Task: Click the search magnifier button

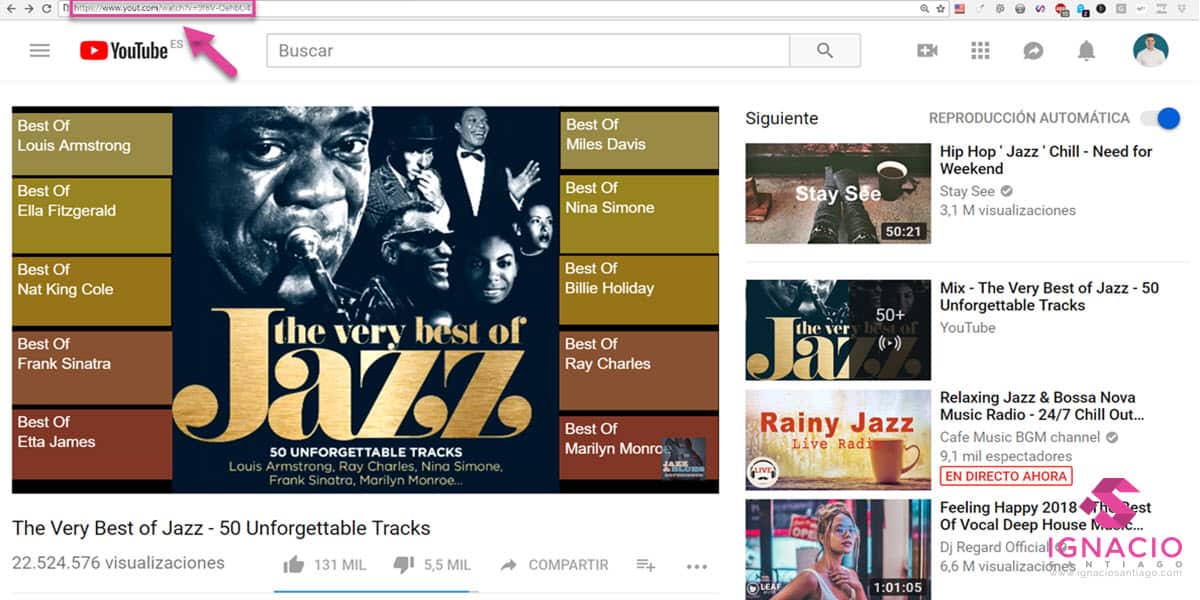Action: tap(825, 51)
